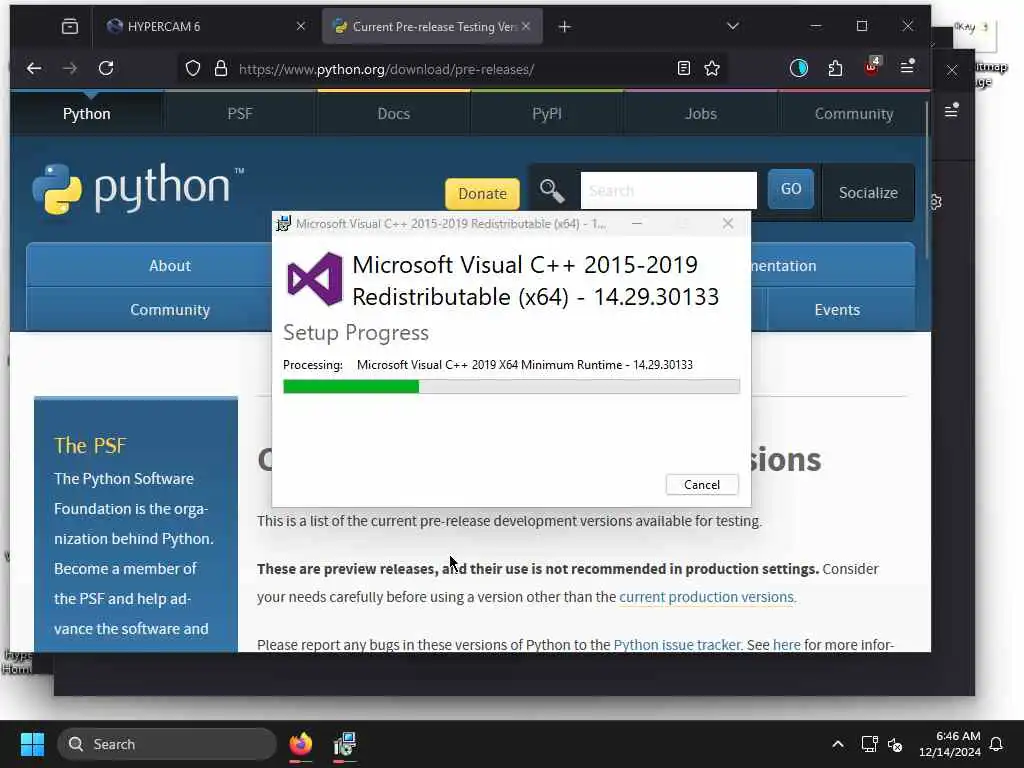Image resolution: width=1024 pixels, height=768 pixels.
Task: Open the Docs top navigation tab
Action: tap(394, 114)
